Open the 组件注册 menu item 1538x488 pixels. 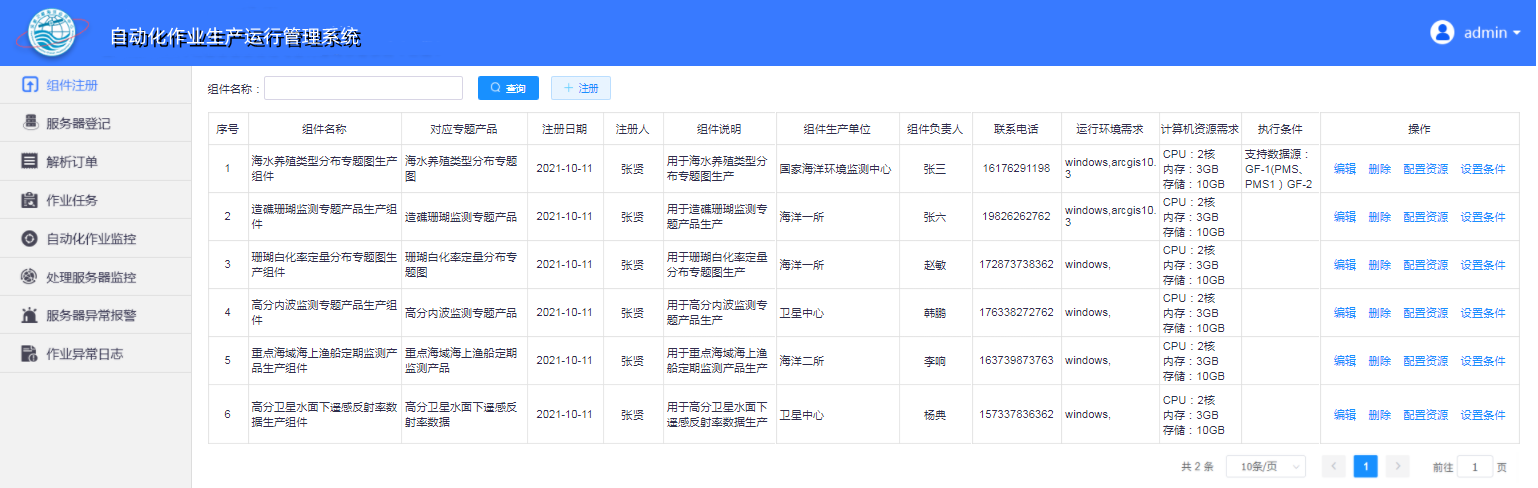96,85
